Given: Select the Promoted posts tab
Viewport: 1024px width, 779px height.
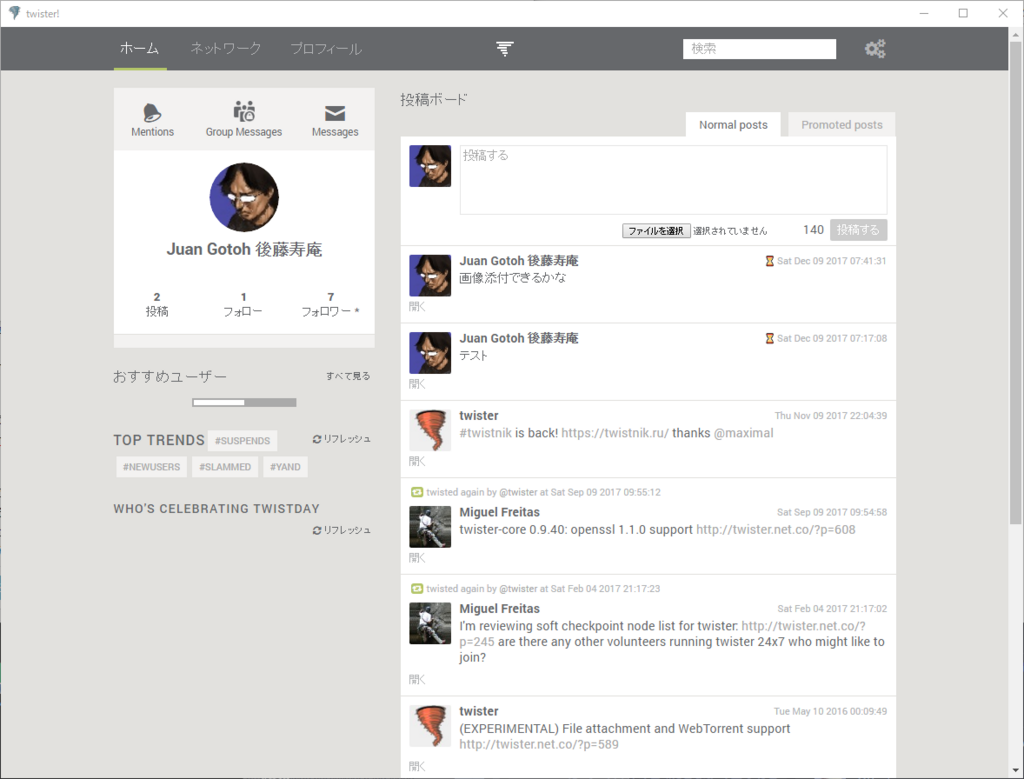Looking at the screenshot, I should pyautogui.click(x=841, y=125).
